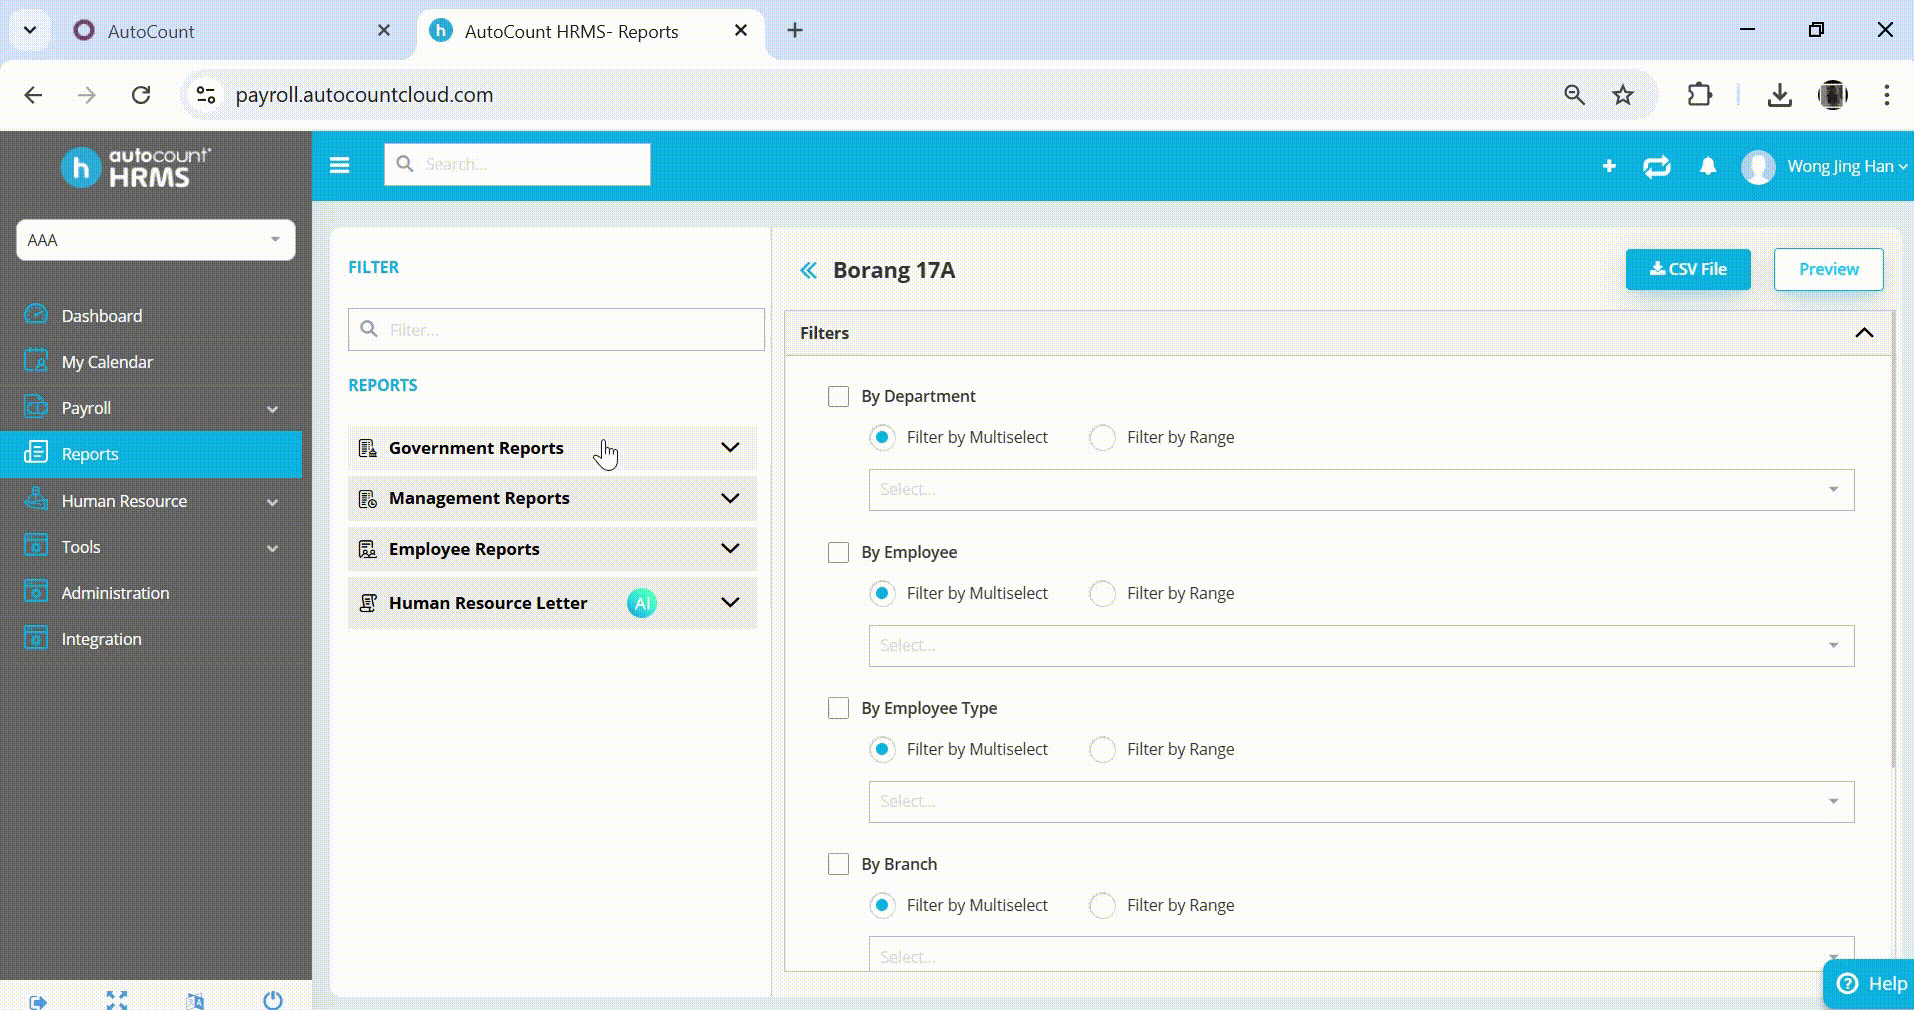This screenshot has width=1914, height=1010.
Task: Click the Preview button
Action: click(1827, 269)
